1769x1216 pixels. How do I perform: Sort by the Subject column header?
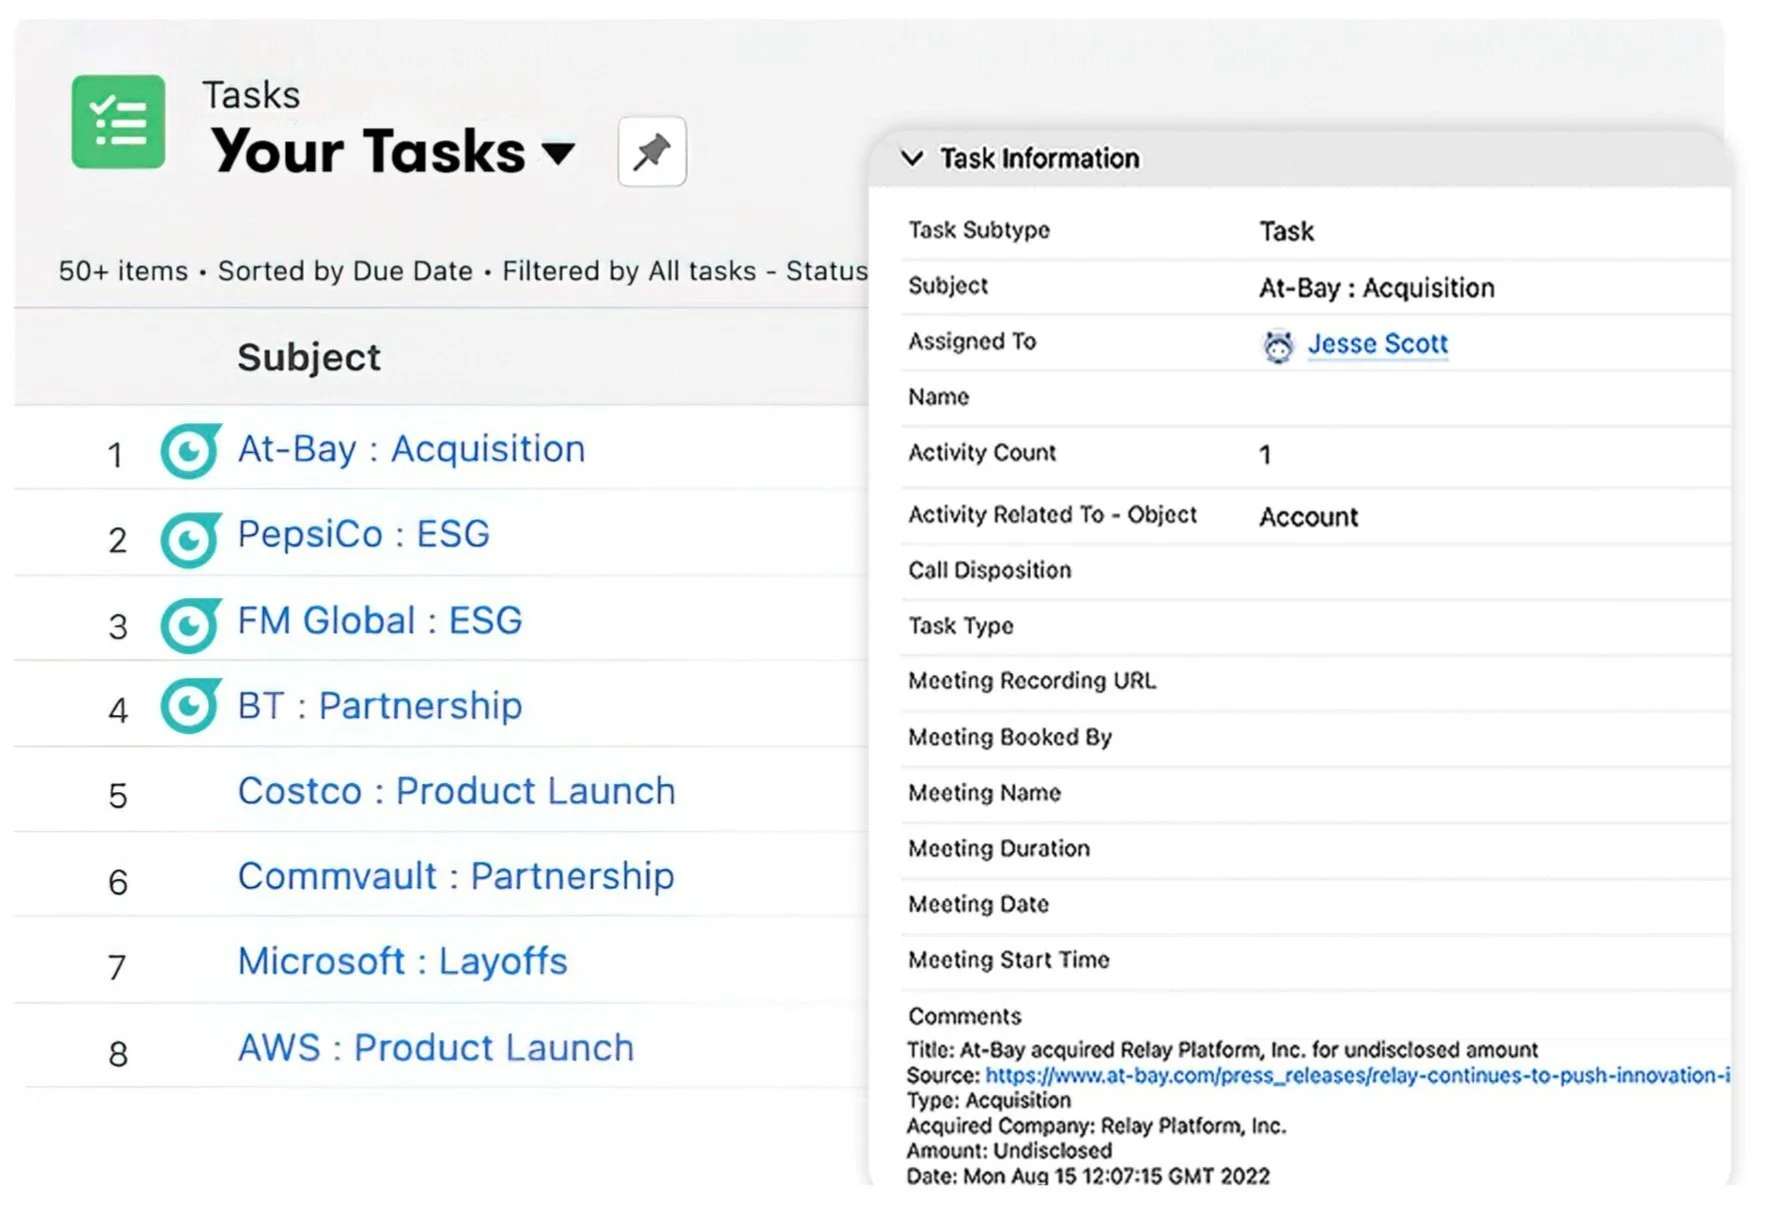(x=309, y=357)
